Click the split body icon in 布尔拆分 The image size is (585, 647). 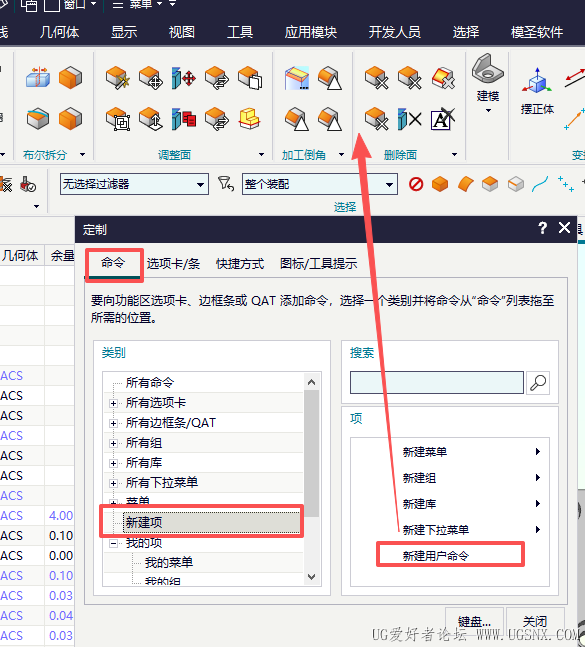tap(38, 77)
